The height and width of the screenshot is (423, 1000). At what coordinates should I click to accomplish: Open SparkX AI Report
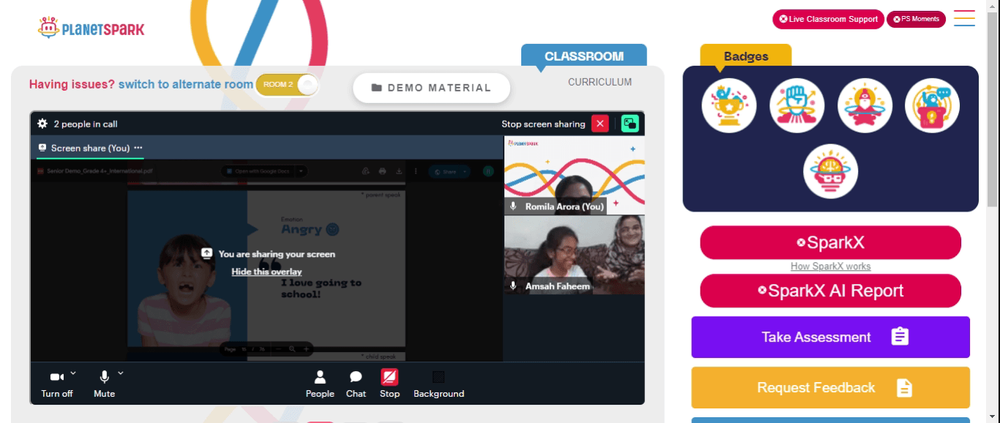pyautogui.click(x=830, y=291)
